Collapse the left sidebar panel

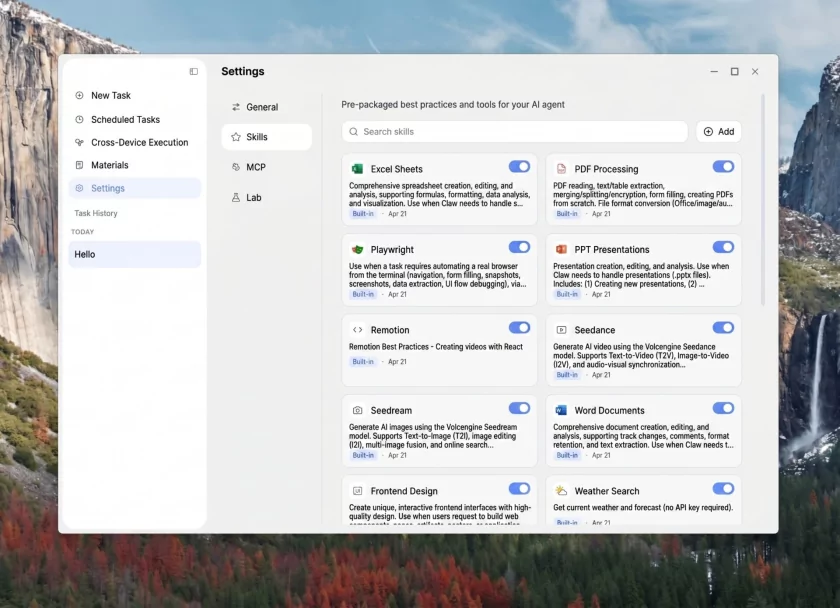tap(192, 71)
